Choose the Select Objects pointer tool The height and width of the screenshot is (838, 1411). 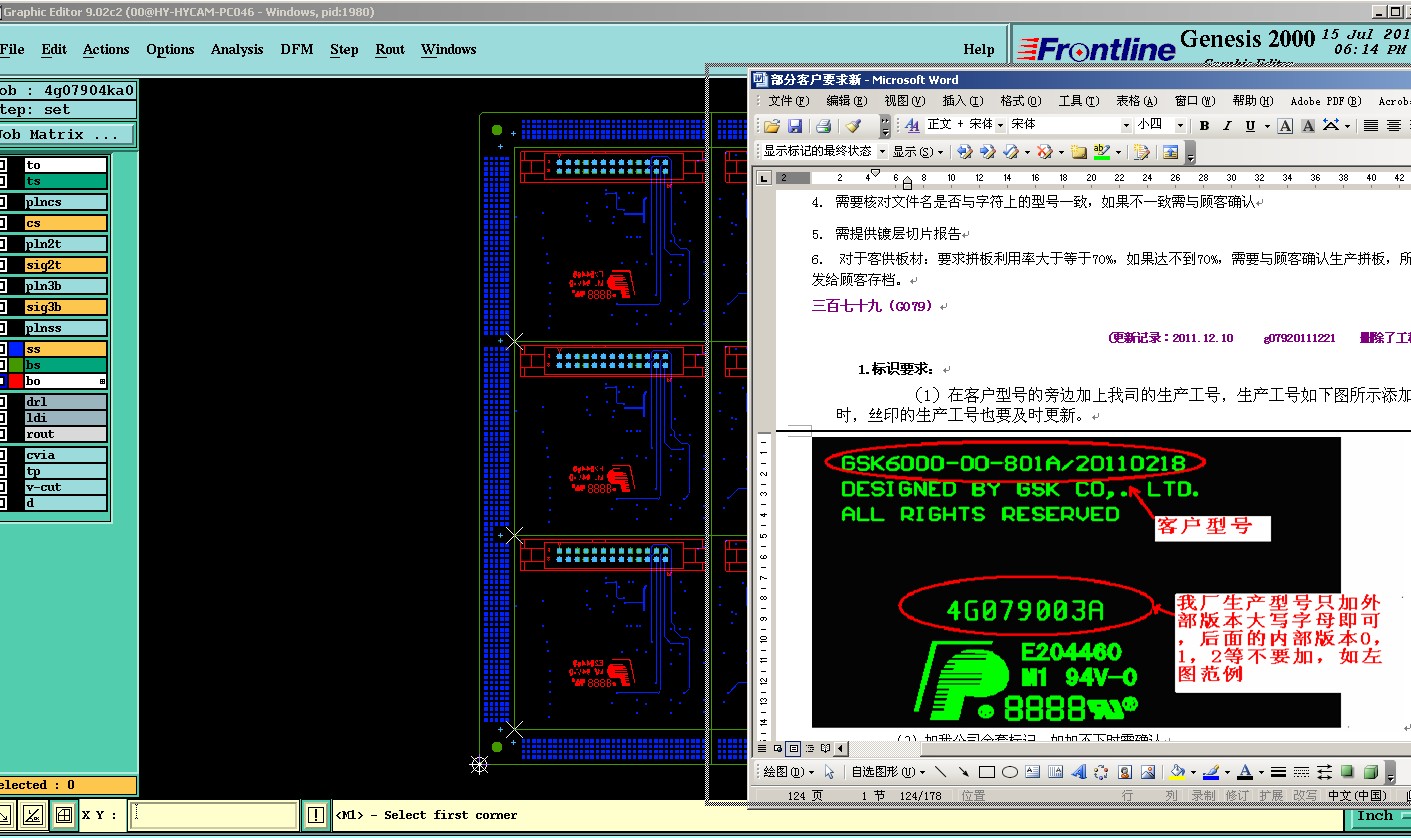pos(829,772)
